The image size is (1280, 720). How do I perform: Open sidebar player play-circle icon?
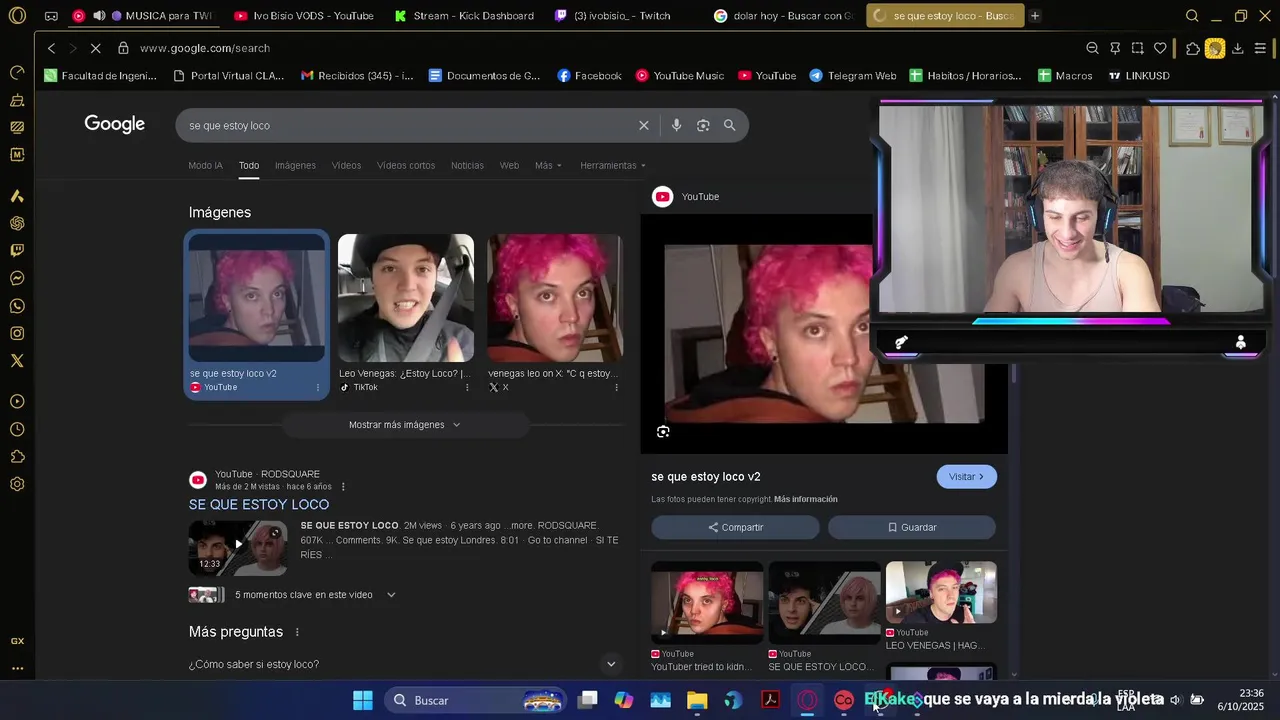pyautogui.click(x=17, y=402)
